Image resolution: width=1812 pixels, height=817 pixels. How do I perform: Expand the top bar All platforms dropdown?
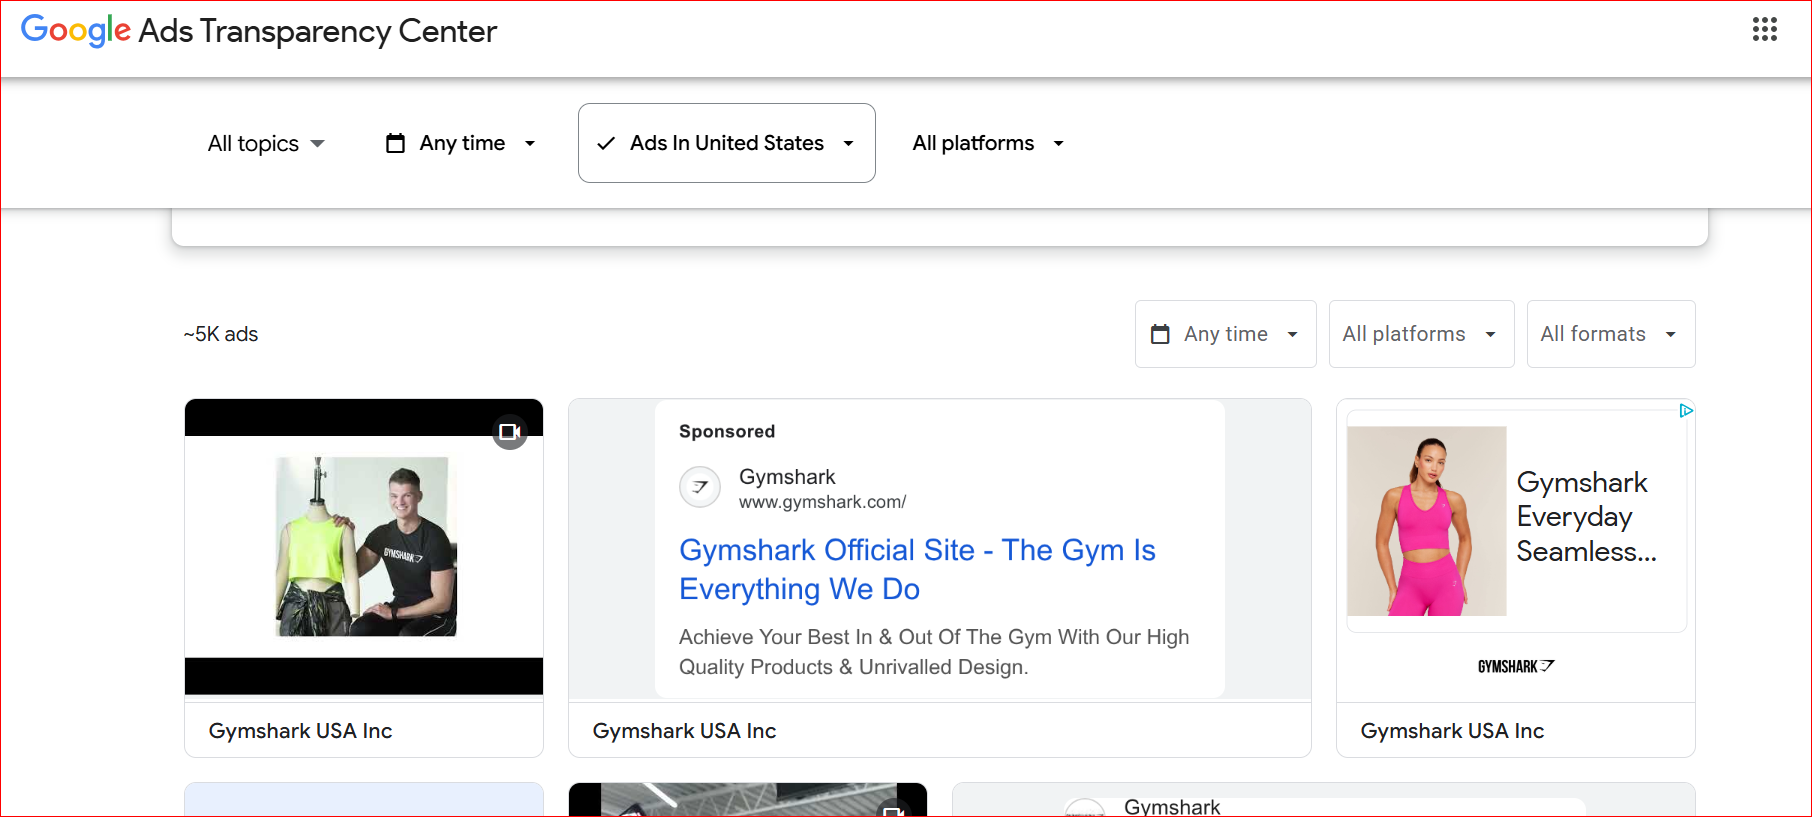988,143
